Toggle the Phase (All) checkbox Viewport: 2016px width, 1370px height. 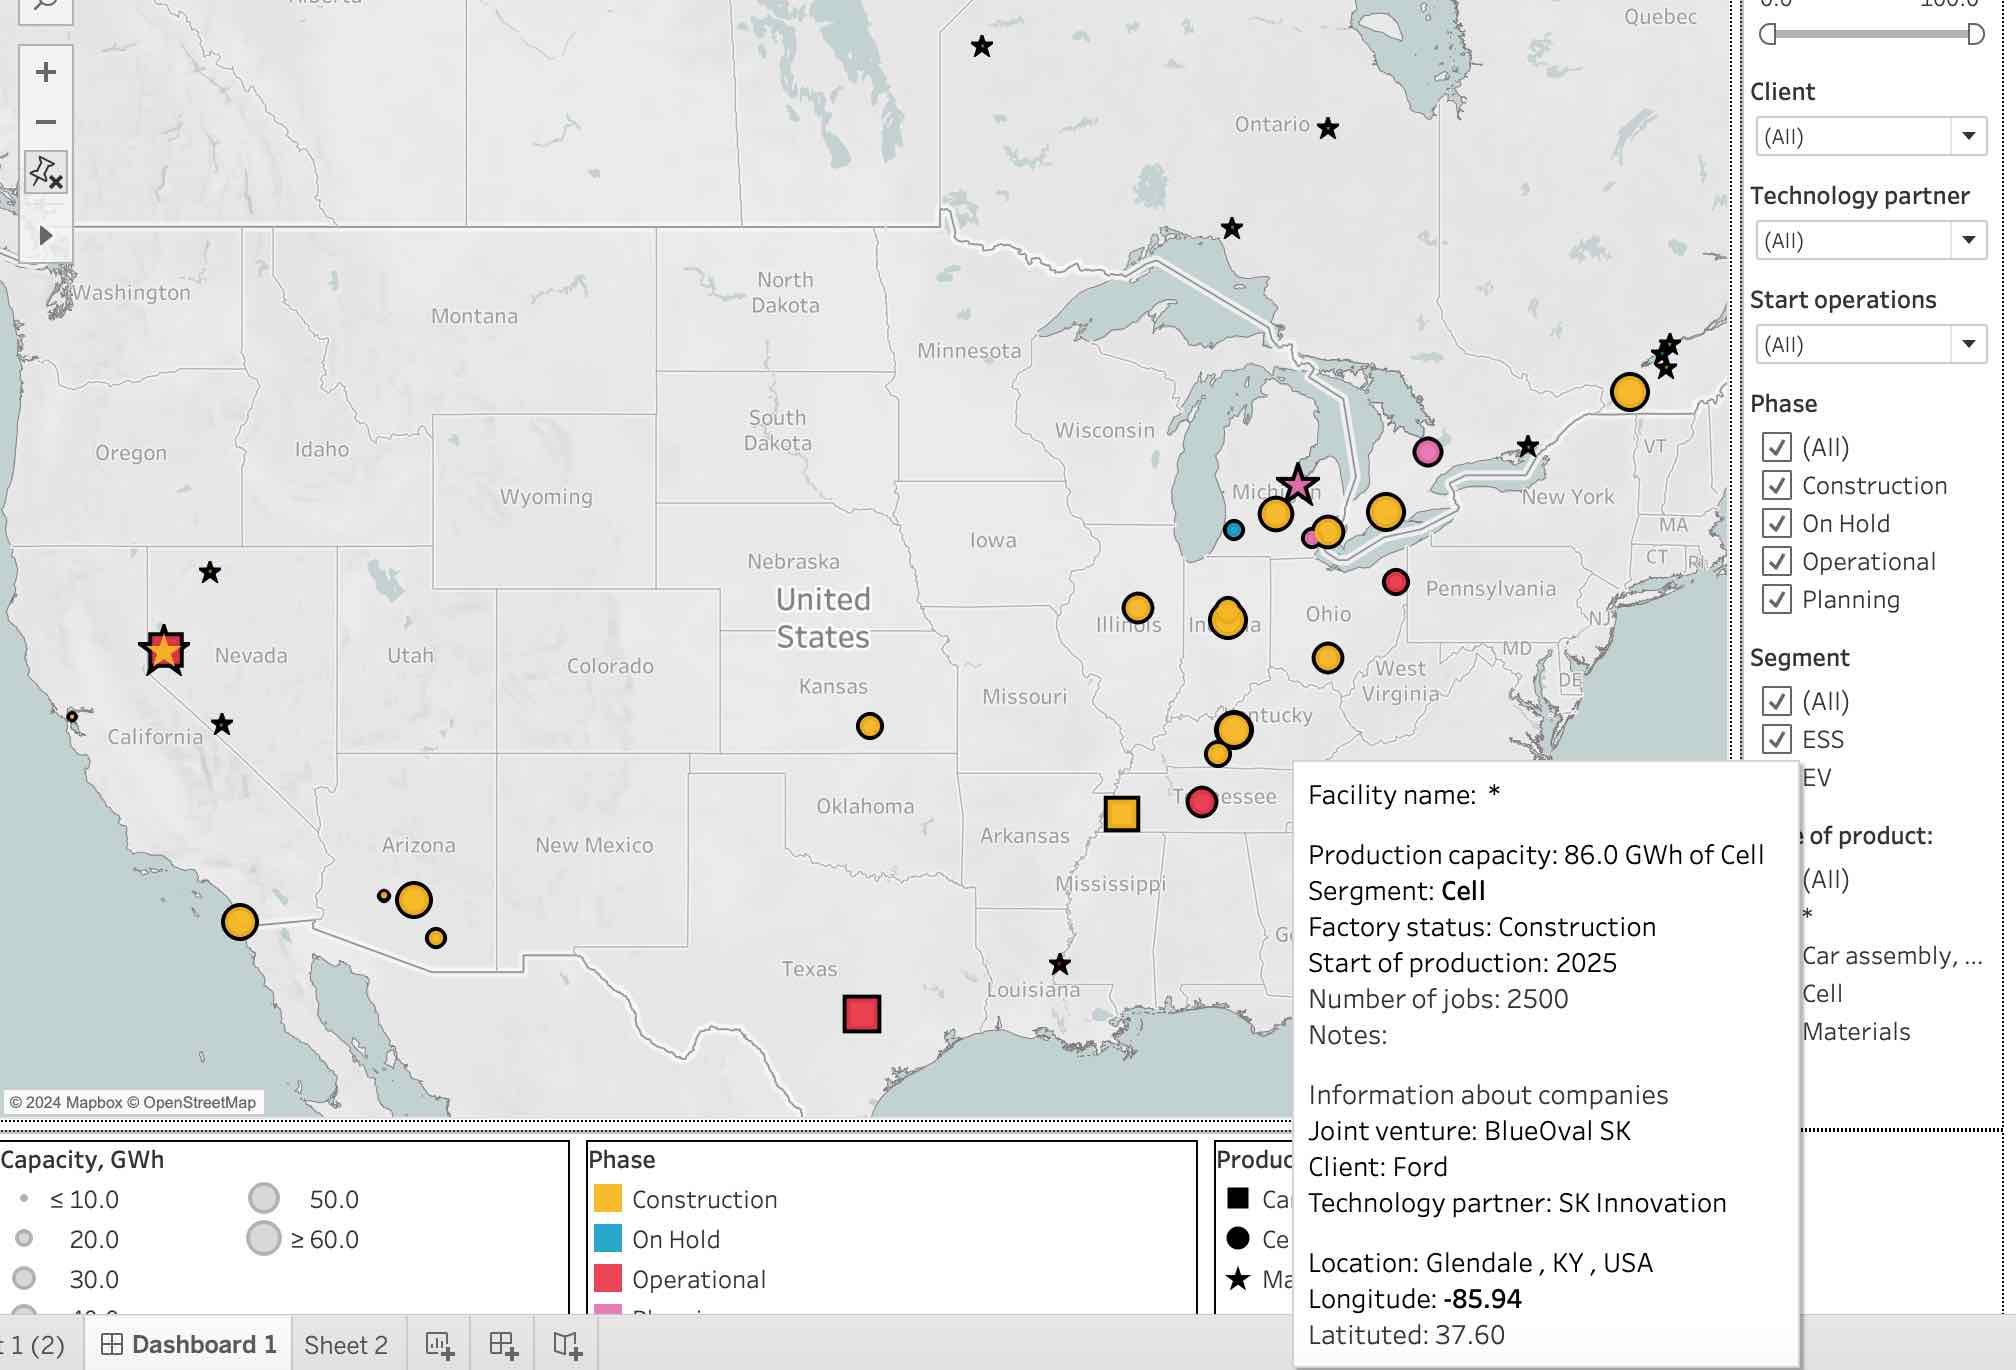(1777, 447)
